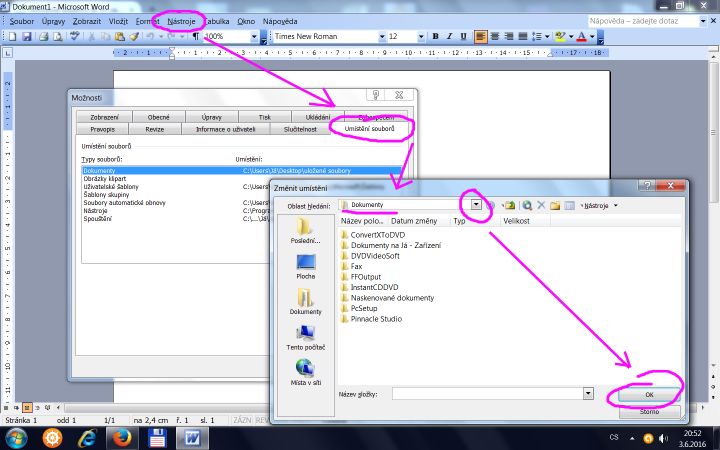720x450 pixels.
Task: Open the Nástroje dropdown in file dialog
Action: tap(600, 206)
